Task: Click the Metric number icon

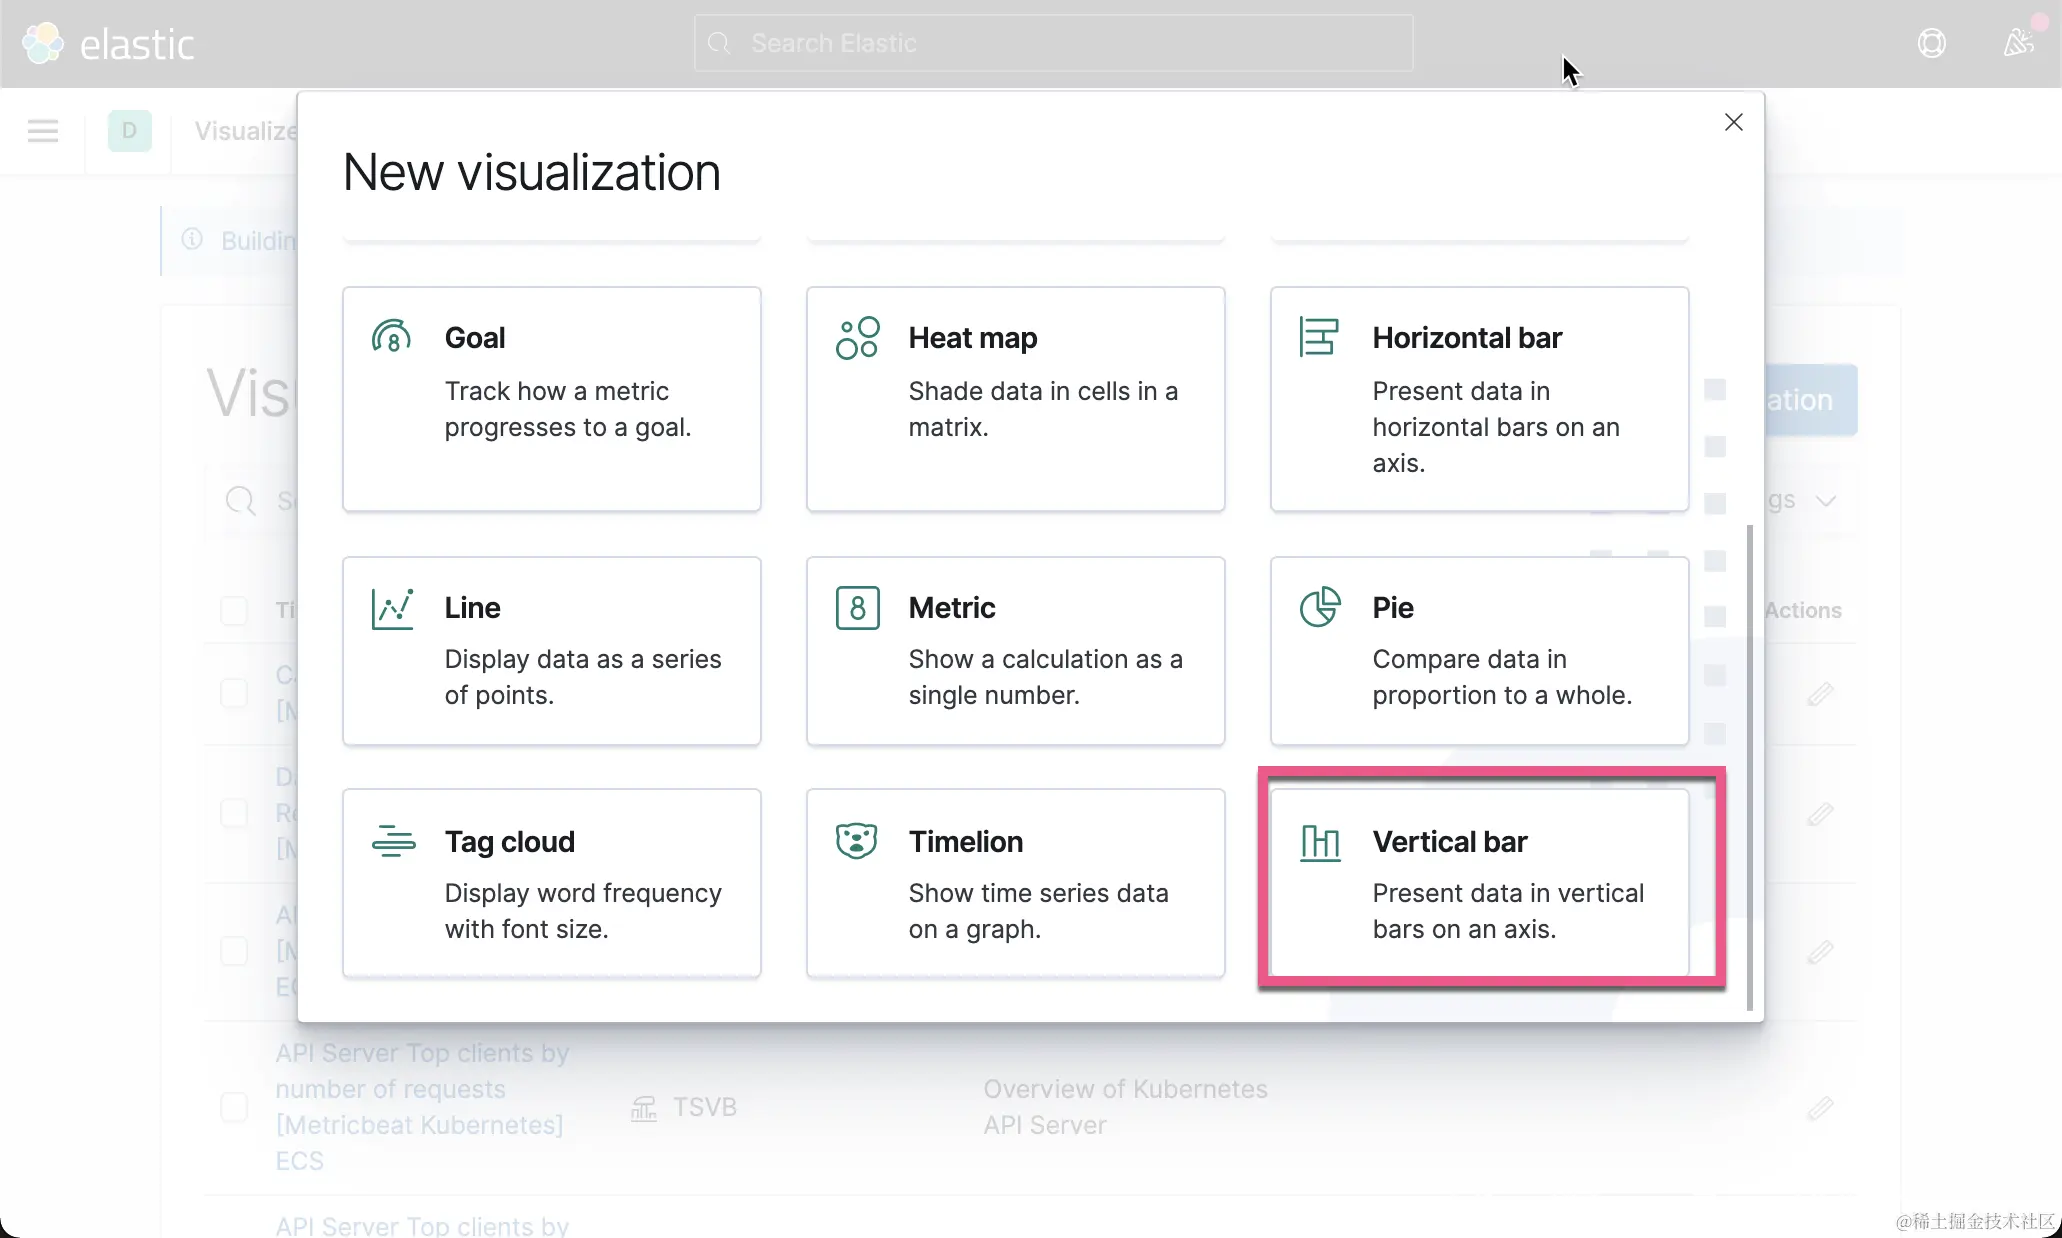Action: (x=857, y=608)
